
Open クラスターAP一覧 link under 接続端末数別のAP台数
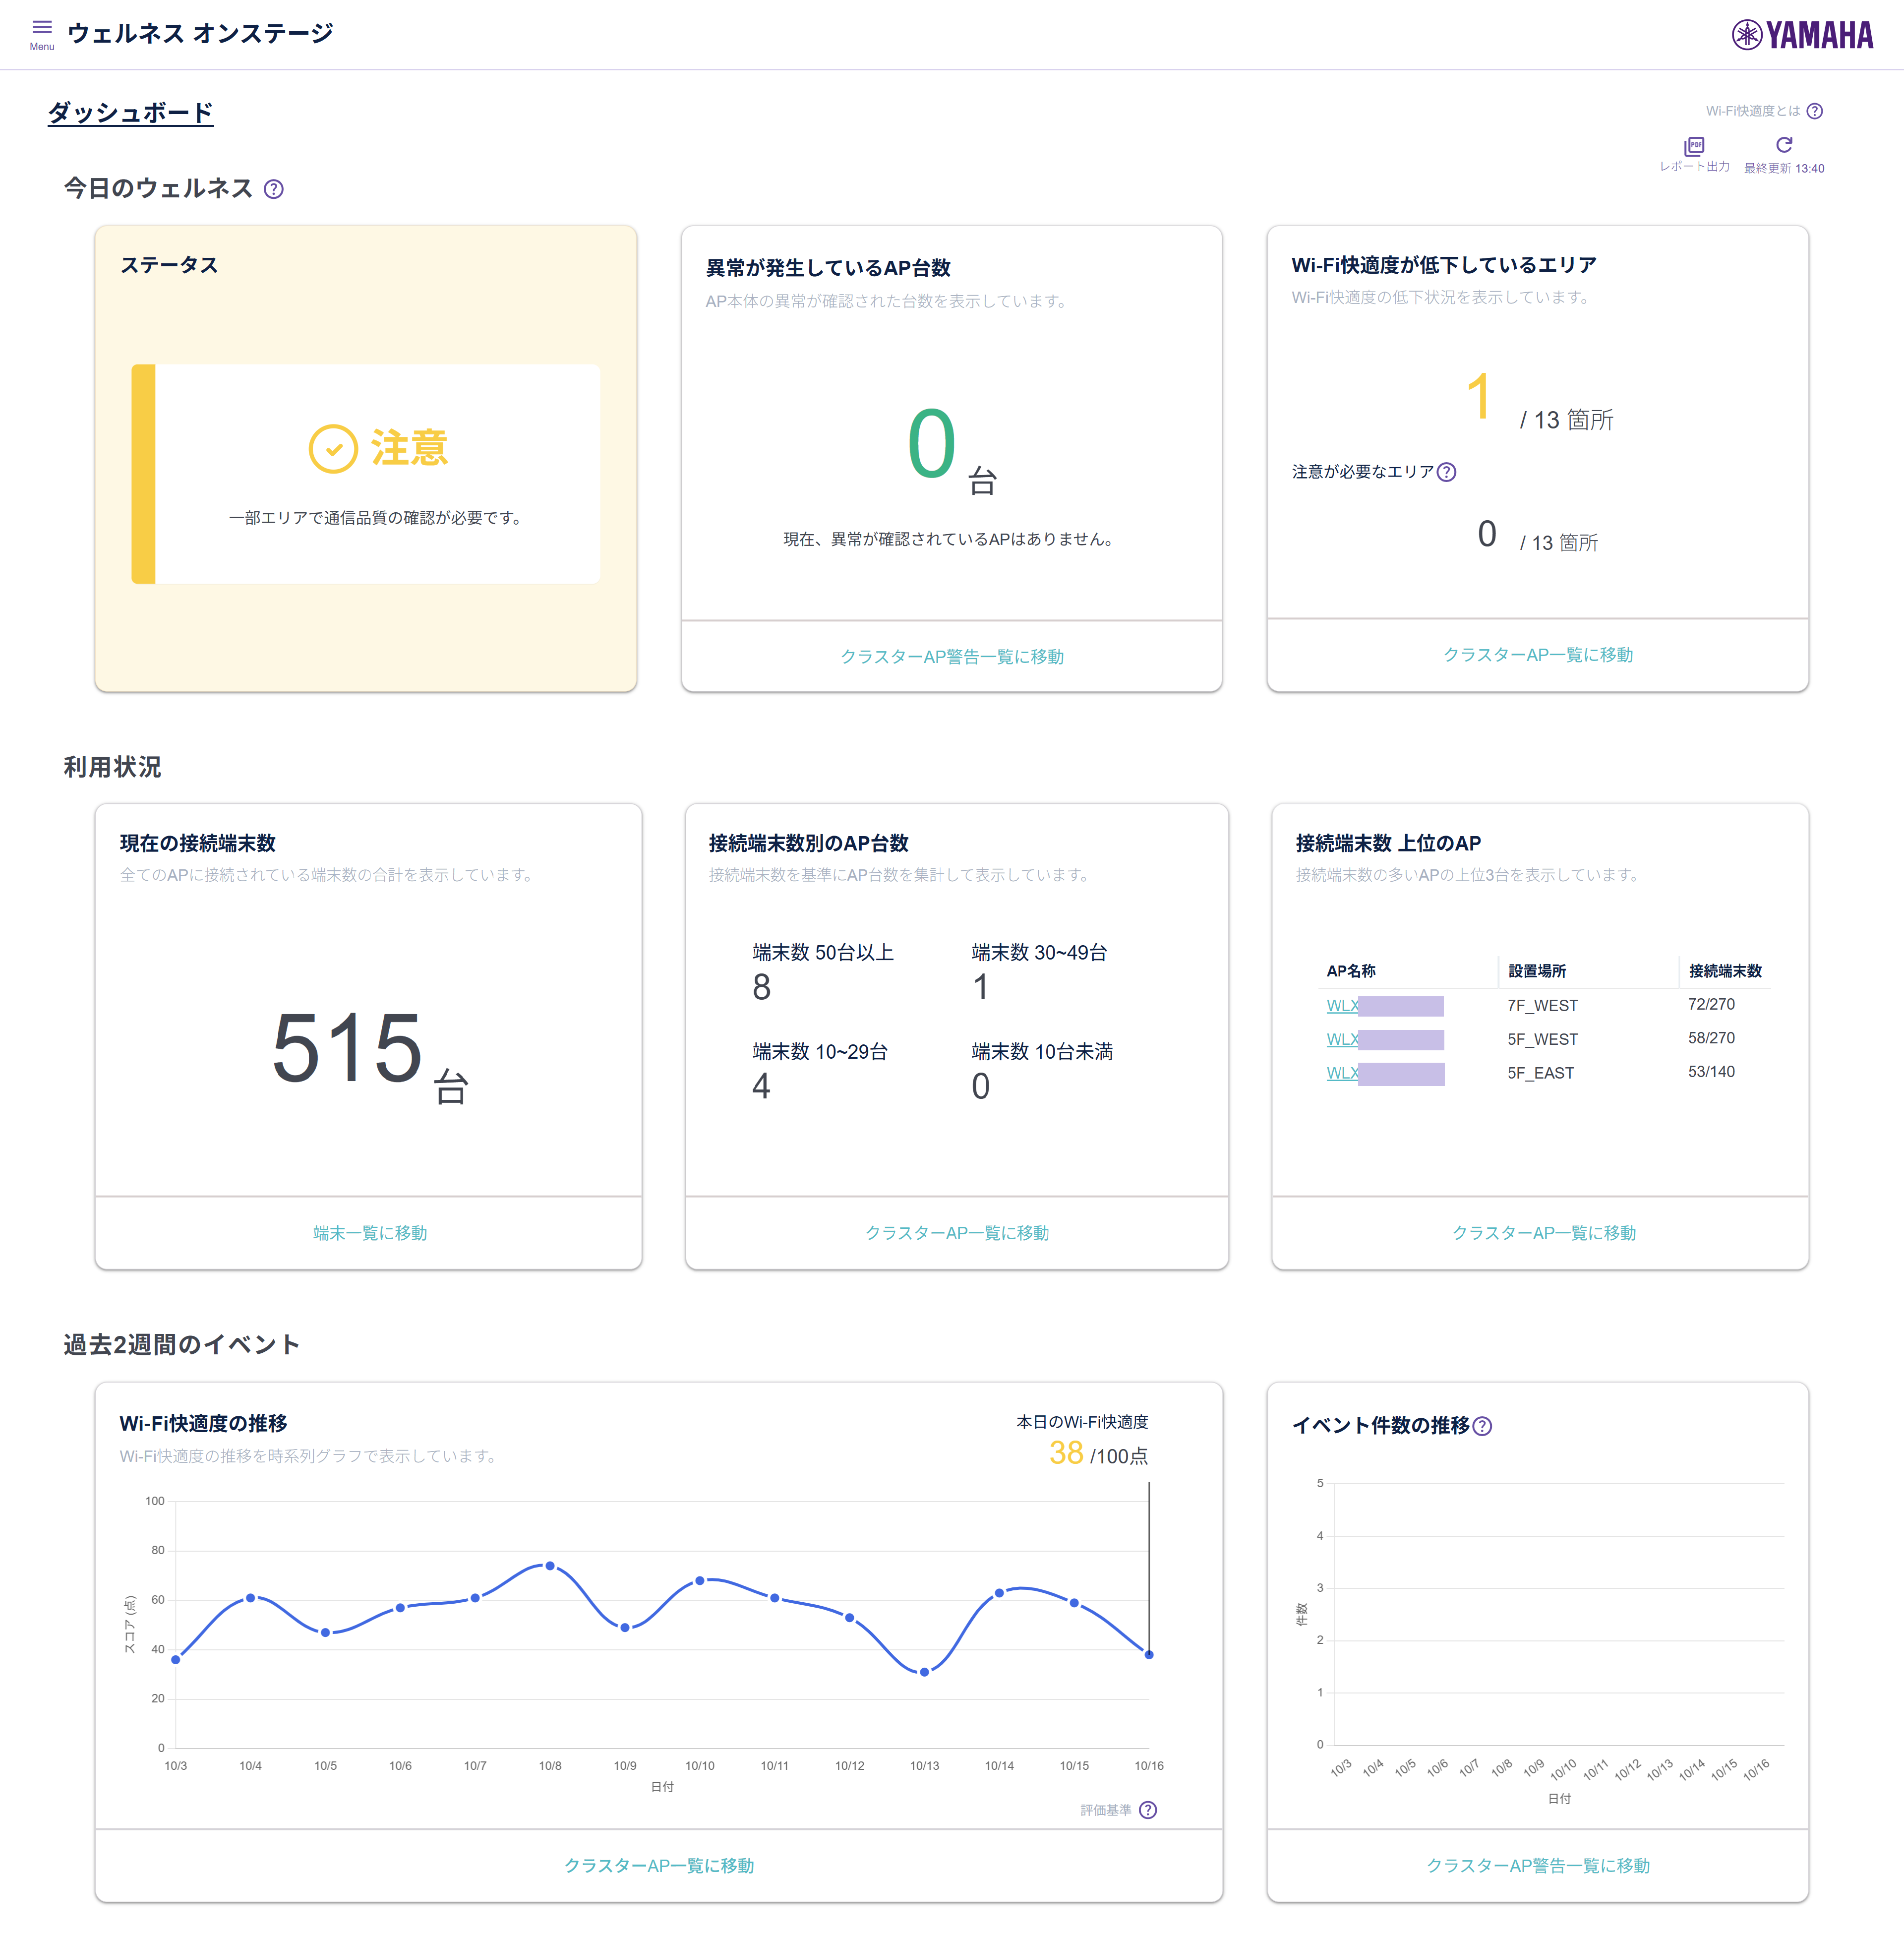coord(957,1232)
